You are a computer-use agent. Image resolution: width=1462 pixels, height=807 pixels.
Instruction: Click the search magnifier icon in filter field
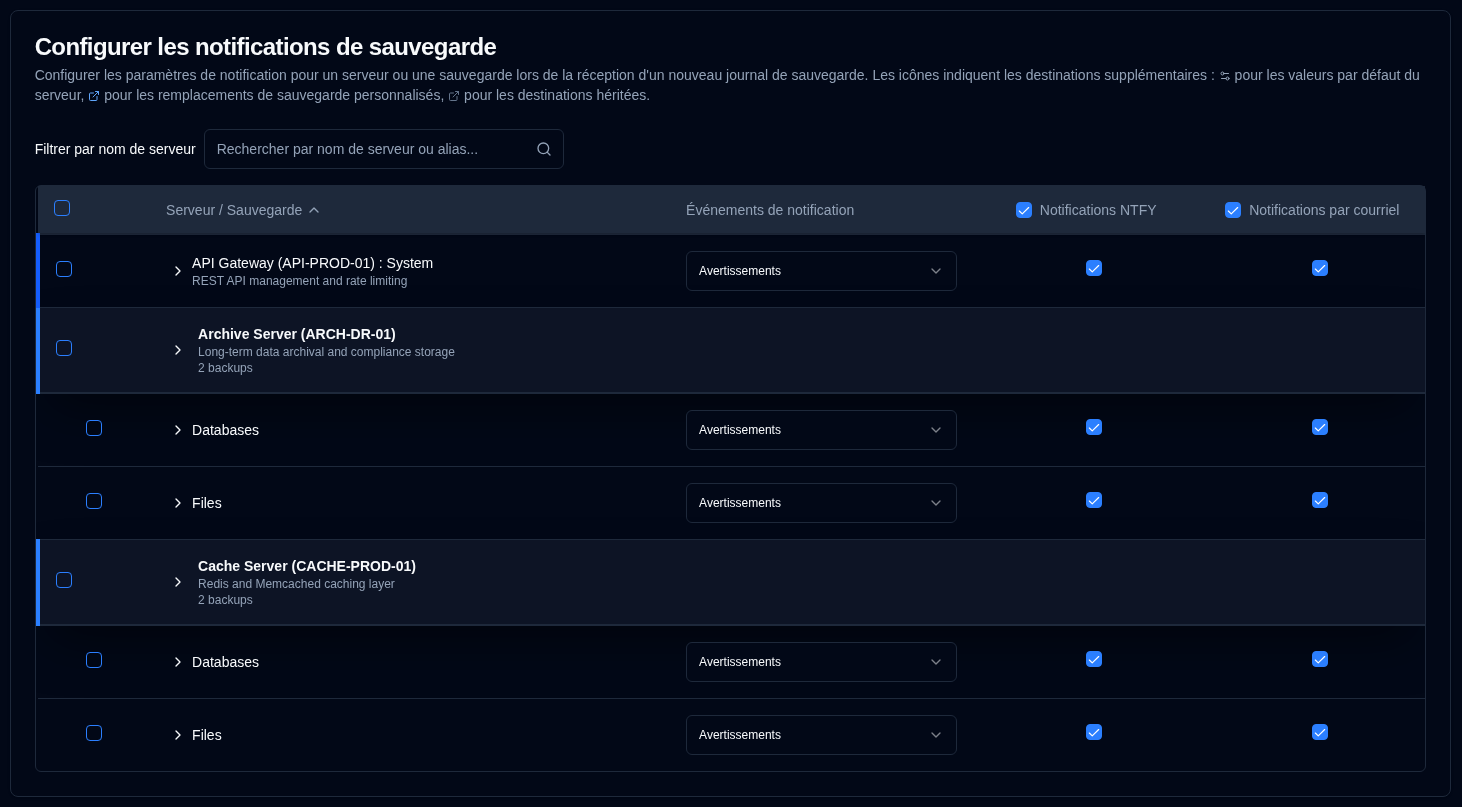click(544, 149)
